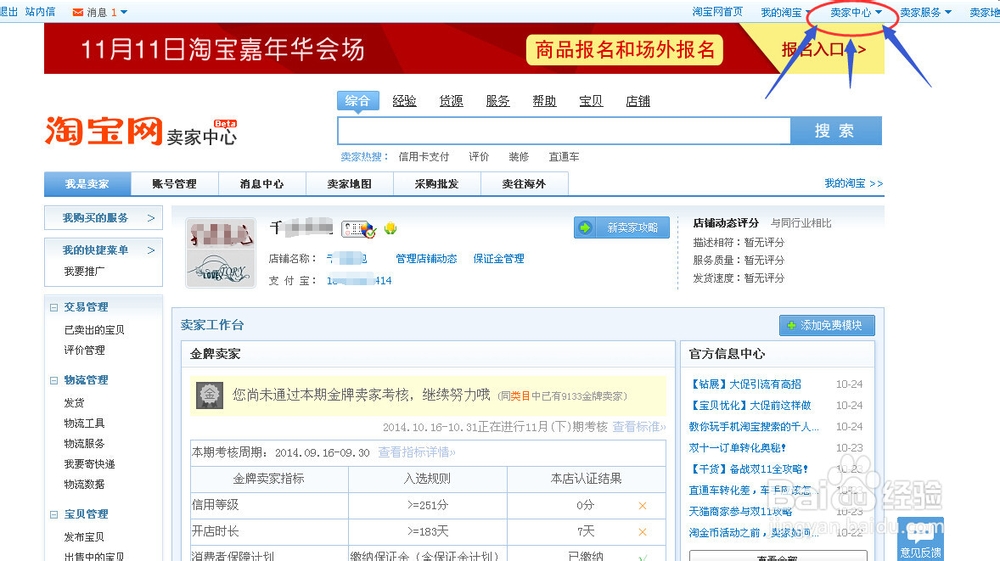This screenshot has width=1000, height=561.
Task: Open news item 双十一订单转化奥秘!
Action: pyautogui.click(x=737, y=448)
